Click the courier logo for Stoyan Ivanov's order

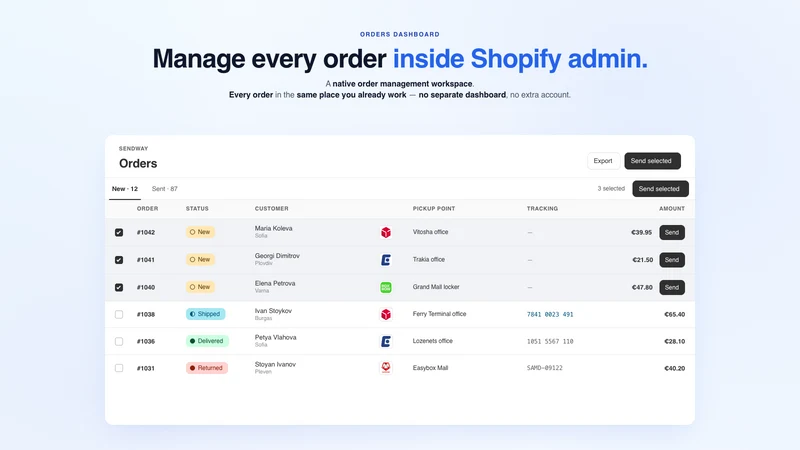pyautogui.click(x=386, y=368)
